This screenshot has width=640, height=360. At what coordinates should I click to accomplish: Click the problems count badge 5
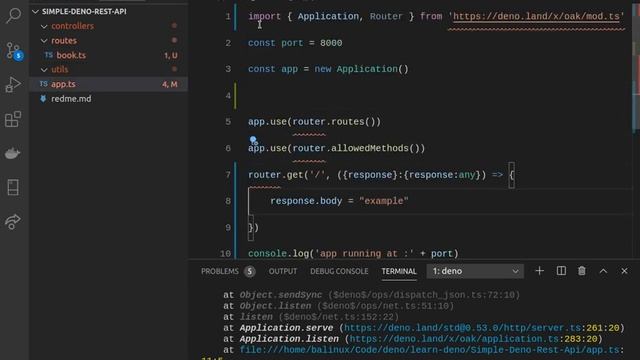[x=250, y=271]
